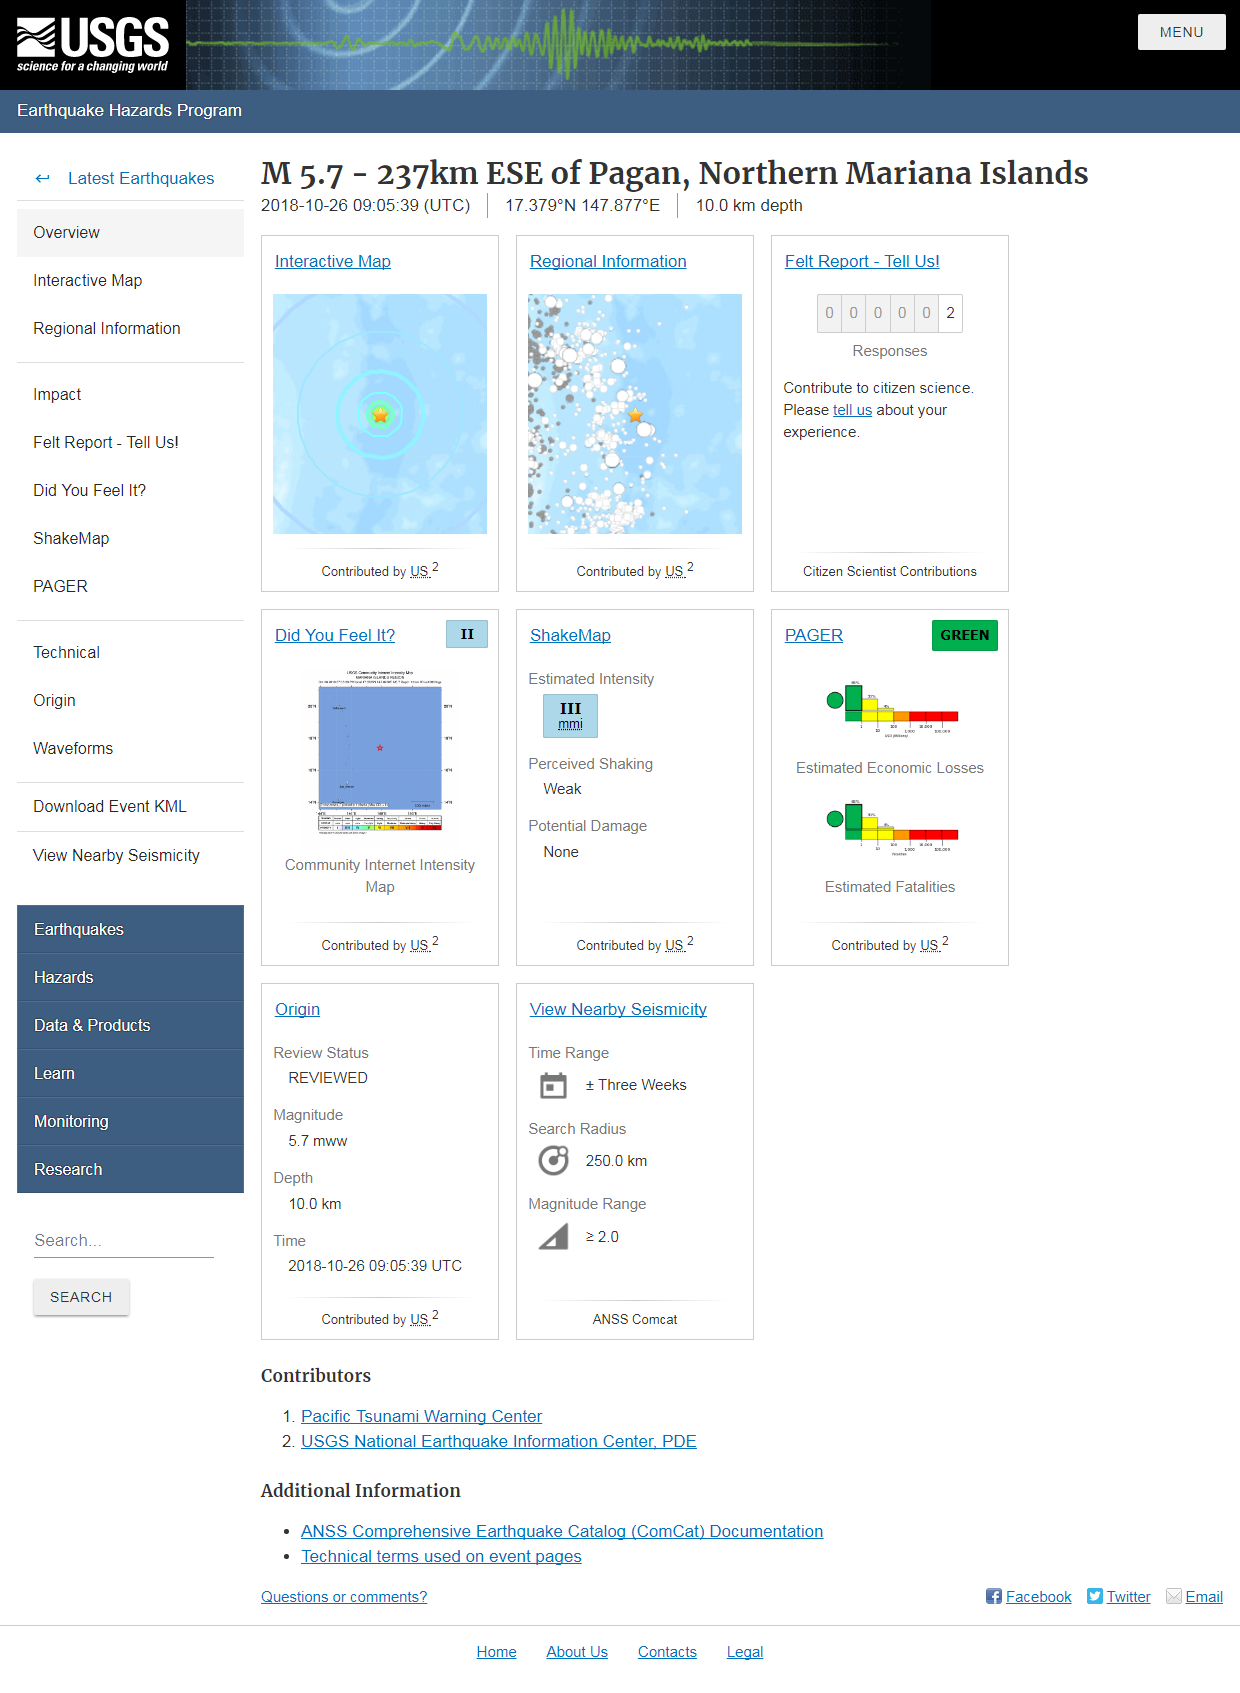Click the Email envelope icon
Screen dimensions: 1240x1693
click(1174, 1596)
